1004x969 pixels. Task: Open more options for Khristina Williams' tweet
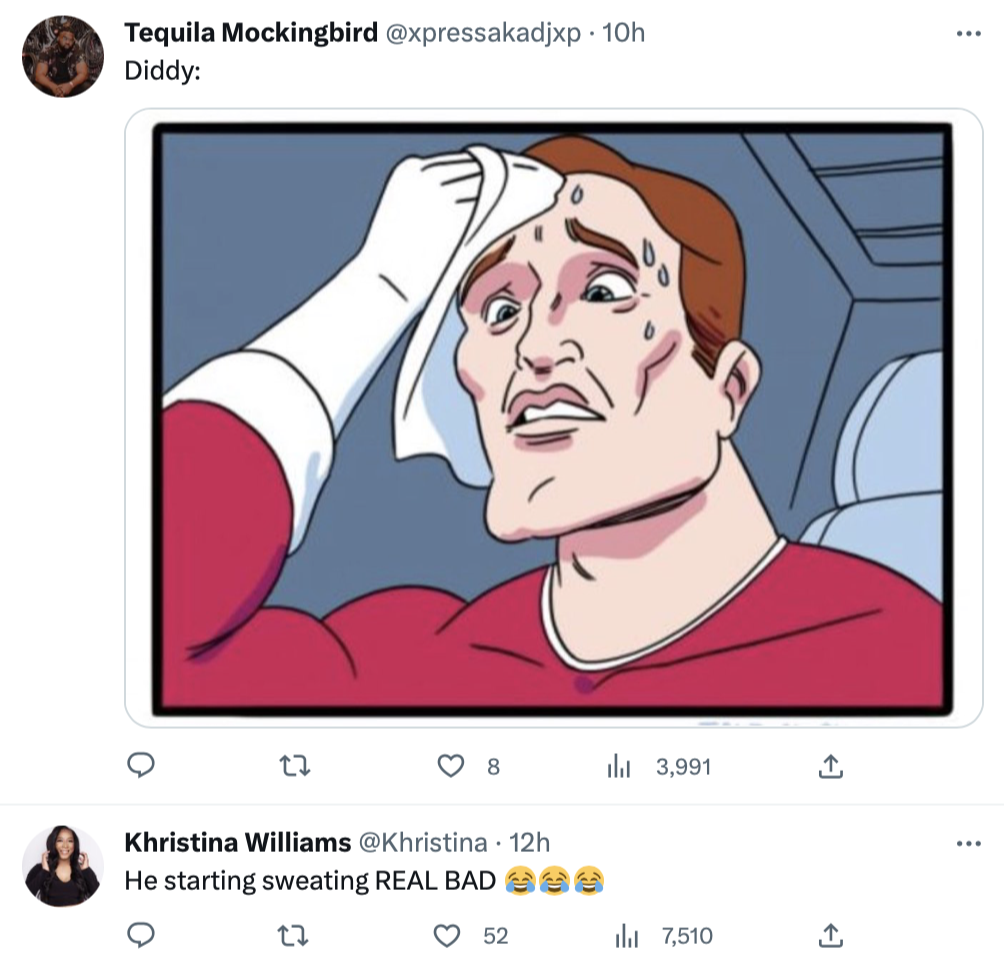(968, 843)
